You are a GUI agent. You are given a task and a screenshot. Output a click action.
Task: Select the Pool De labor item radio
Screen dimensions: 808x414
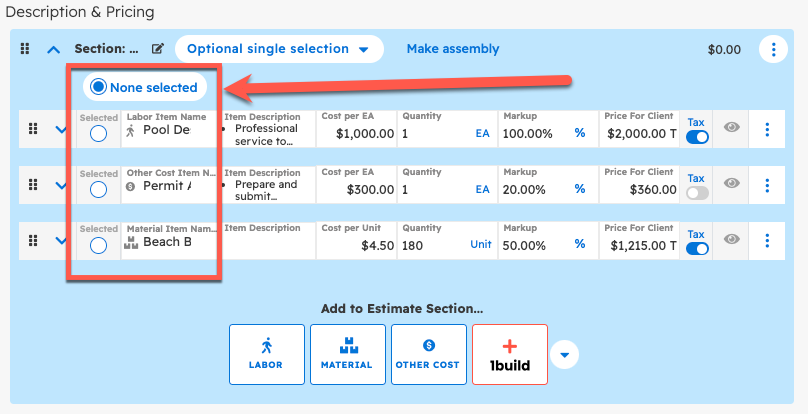click(98, 134)
